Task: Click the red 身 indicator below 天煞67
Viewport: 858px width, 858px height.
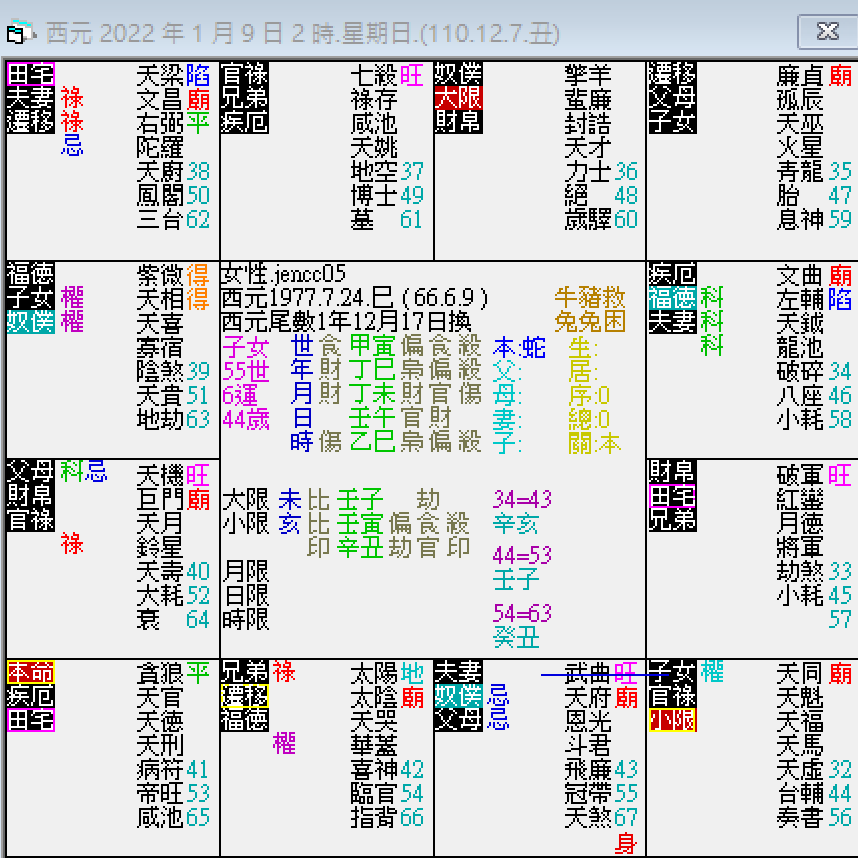Action: 623,842
